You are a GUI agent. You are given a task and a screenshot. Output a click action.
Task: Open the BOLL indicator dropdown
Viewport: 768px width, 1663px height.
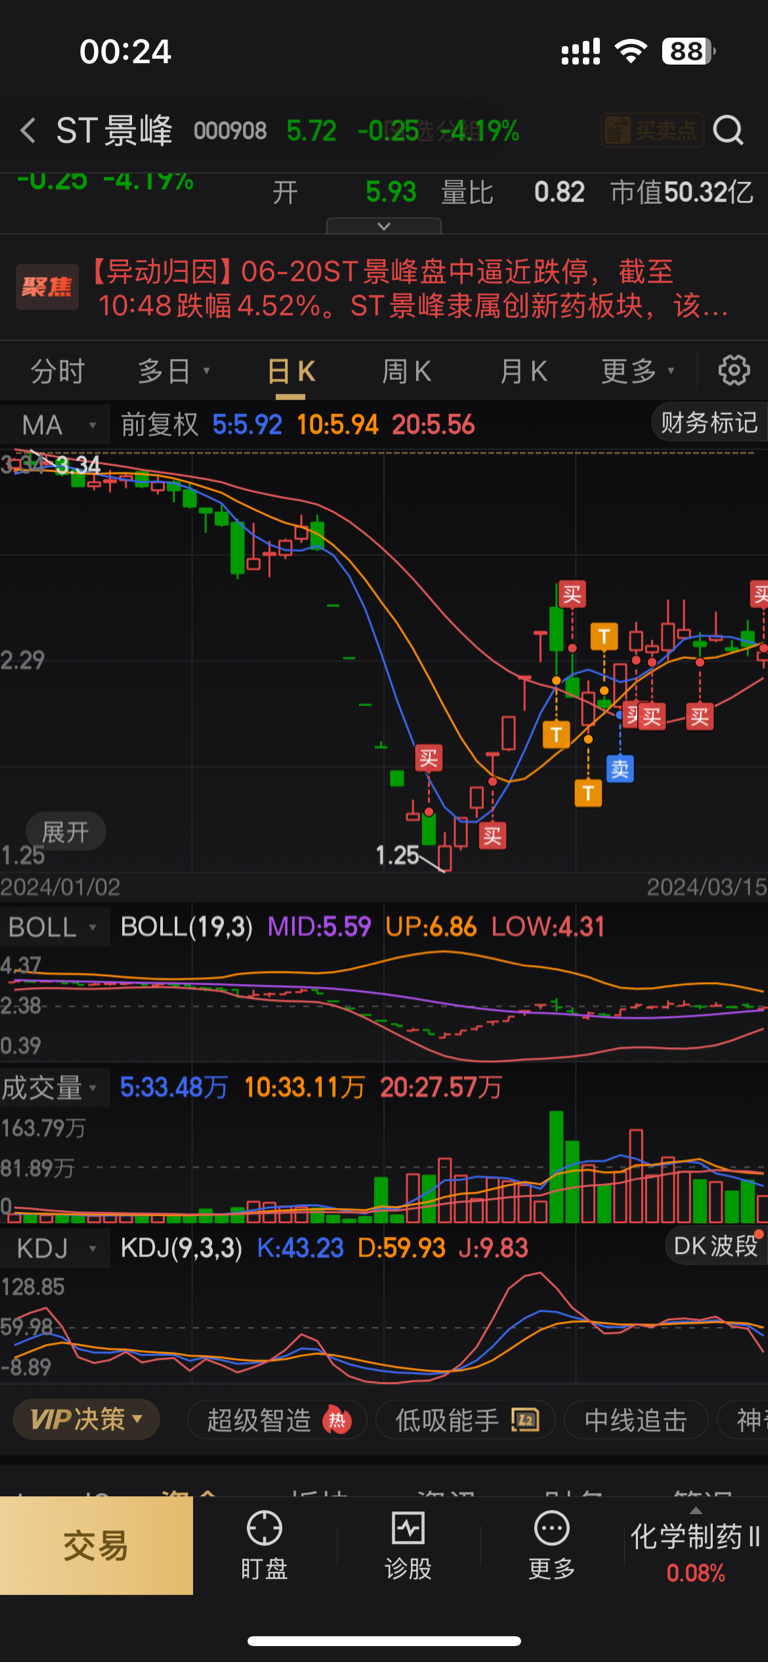(x=54, y=927)
